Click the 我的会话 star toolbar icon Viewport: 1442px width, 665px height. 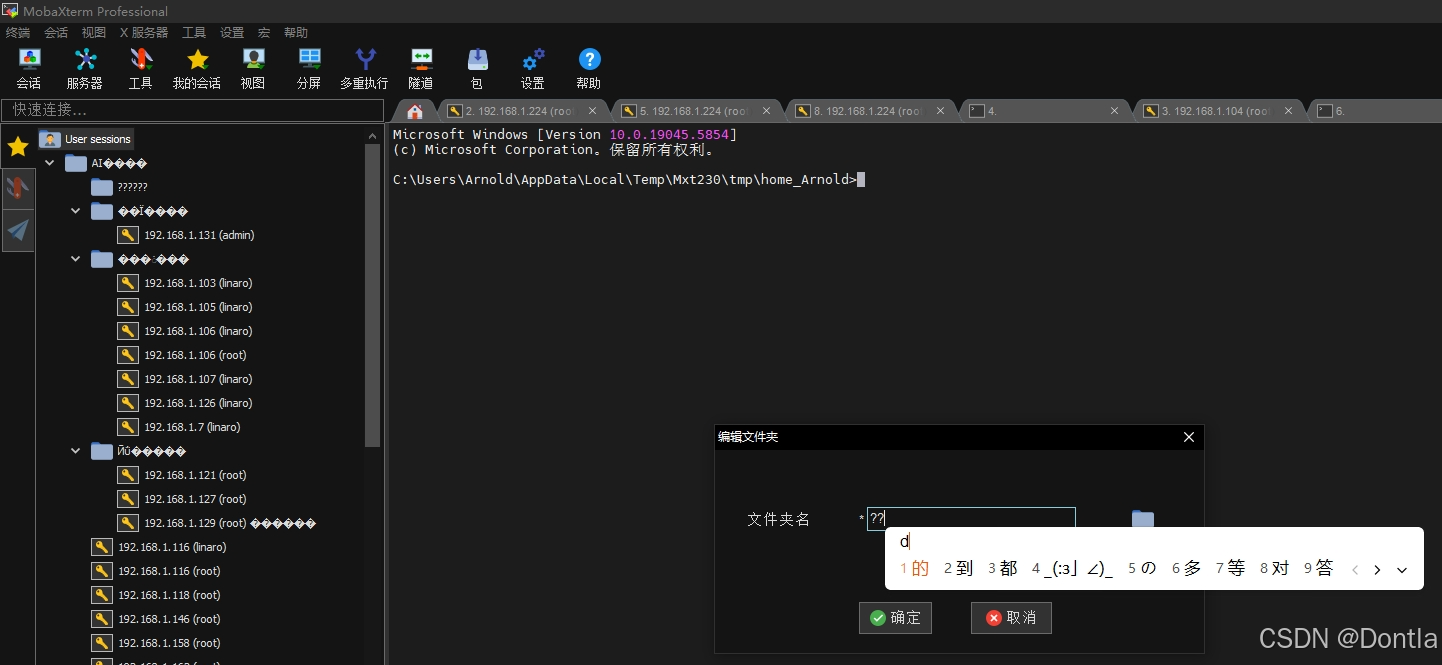click(x=197, y=69)
